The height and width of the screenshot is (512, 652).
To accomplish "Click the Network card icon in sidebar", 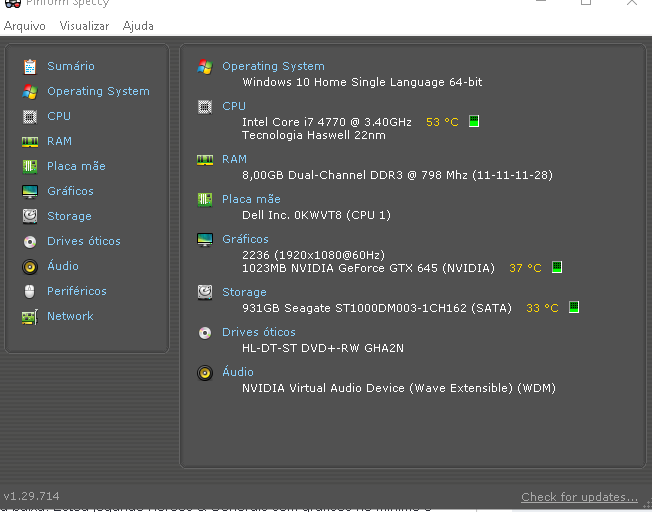I will (x=30, y=317).
